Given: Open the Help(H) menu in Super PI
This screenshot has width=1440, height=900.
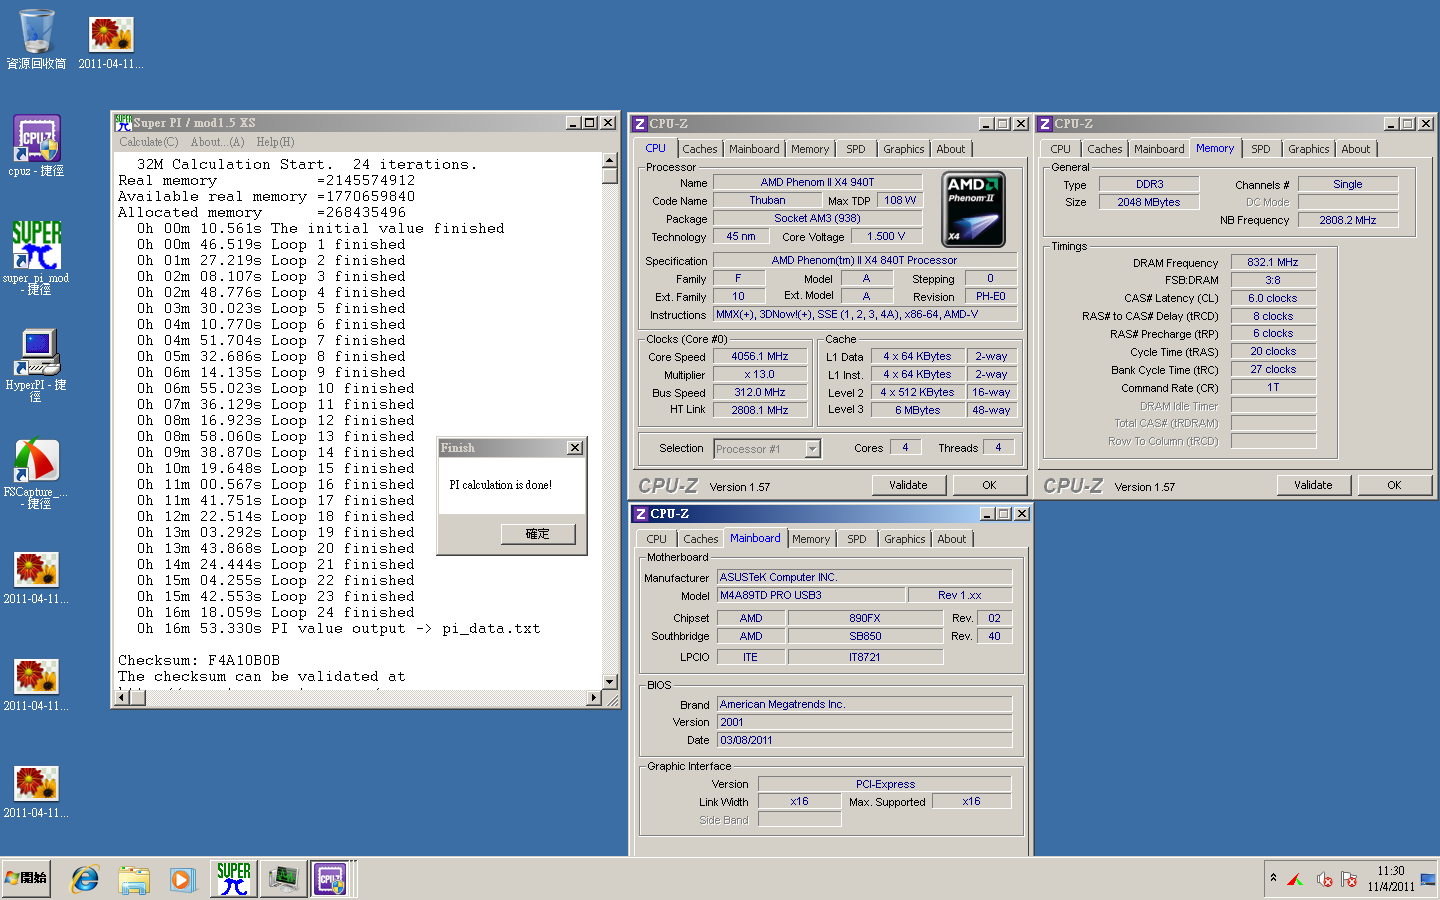Looking at the screenshot, I should (275, 142).
